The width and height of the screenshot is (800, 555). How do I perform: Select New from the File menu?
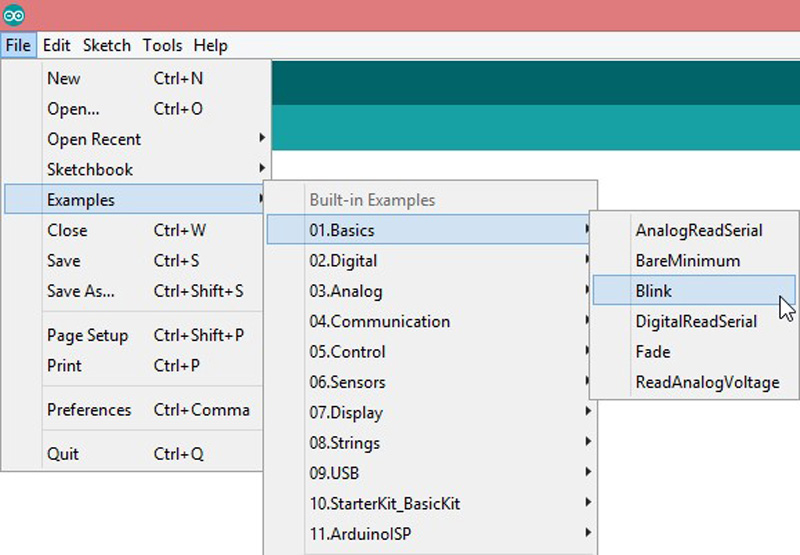pyautogui.click(x=64, y=79)
